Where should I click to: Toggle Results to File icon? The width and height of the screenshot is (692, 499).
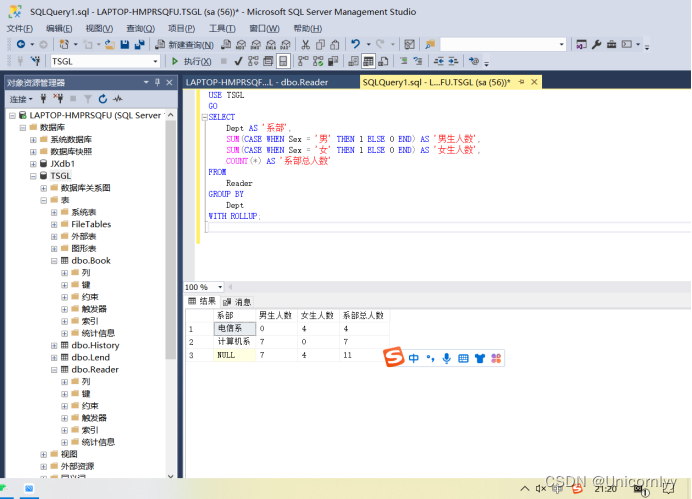[x=384, y=61]
